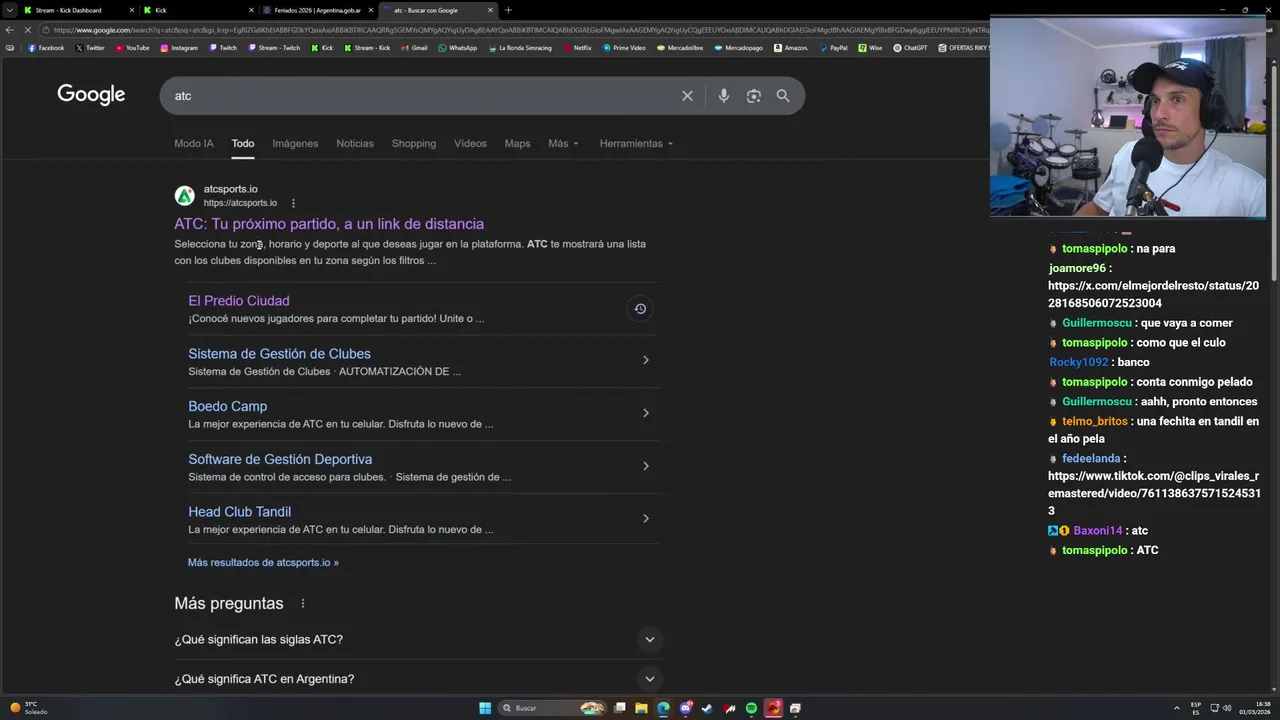Image resolution: width=1280 pixels, height=720 pixels.
Task: Open the Mercadolibre bookmark
Action: pos(681,48)
